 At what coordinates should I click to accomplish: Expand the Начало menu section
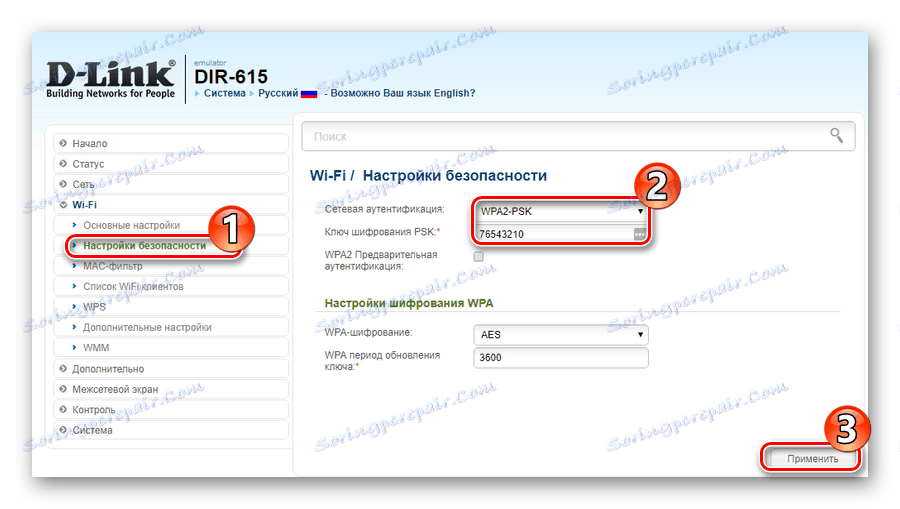point(170,143)
